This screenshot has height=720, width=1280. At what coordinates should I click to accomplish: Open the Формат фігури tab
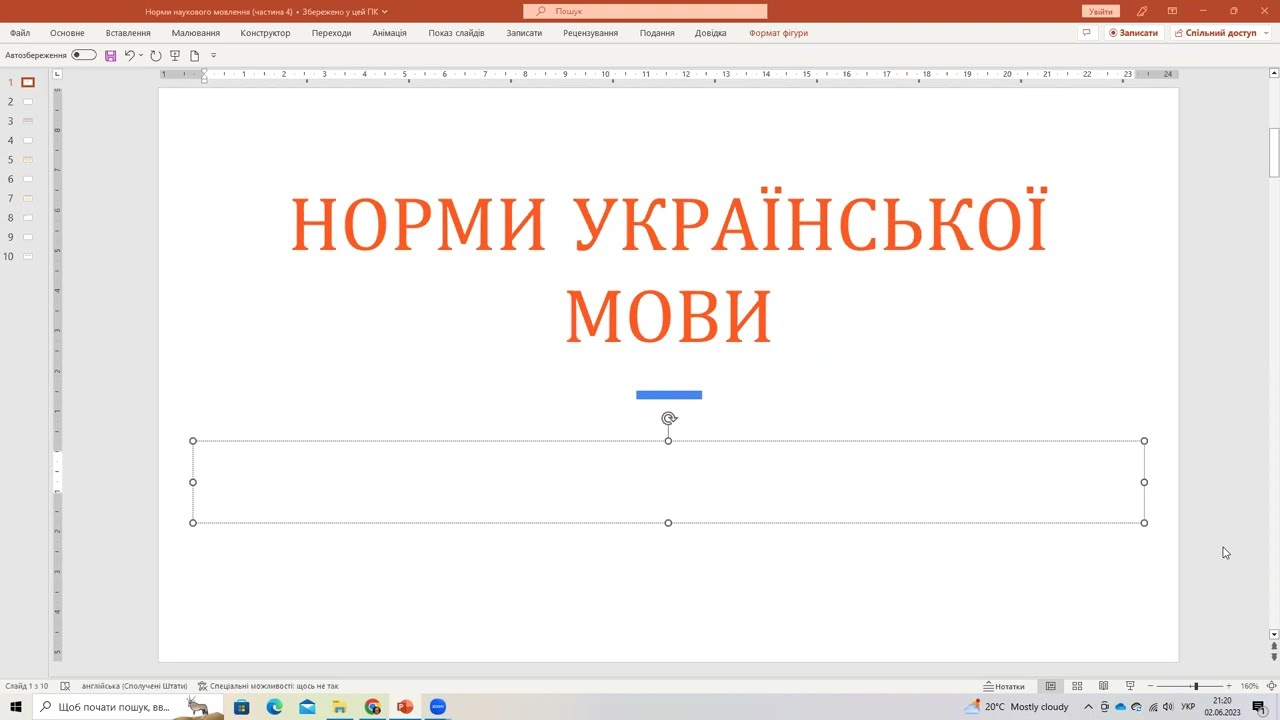pyautogui.click(x=778, y=33)
